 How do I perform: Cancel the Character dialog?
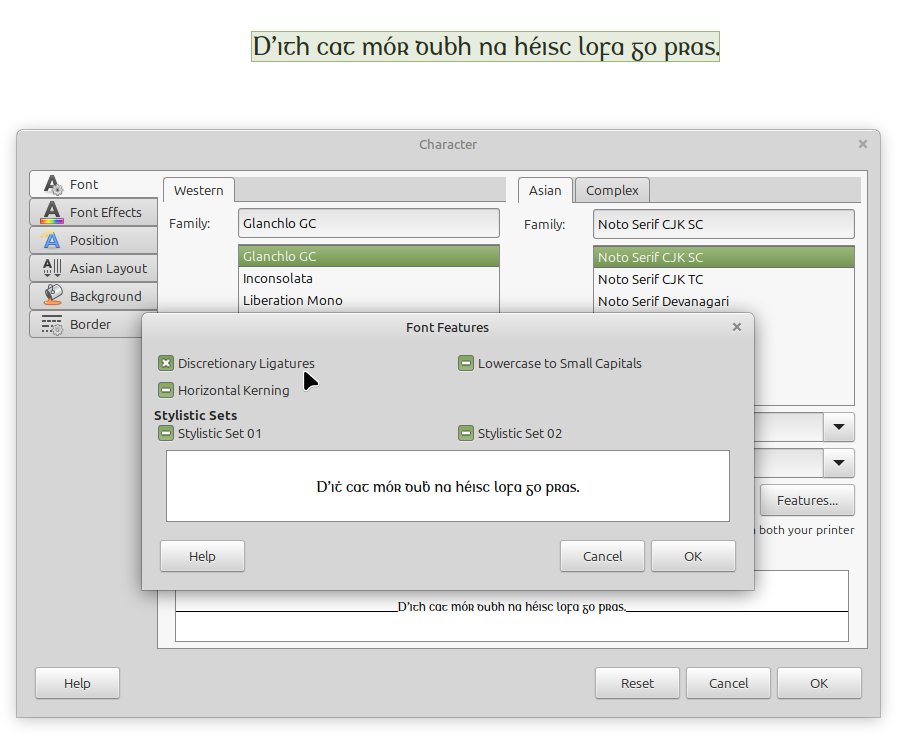tap(728, 683)
